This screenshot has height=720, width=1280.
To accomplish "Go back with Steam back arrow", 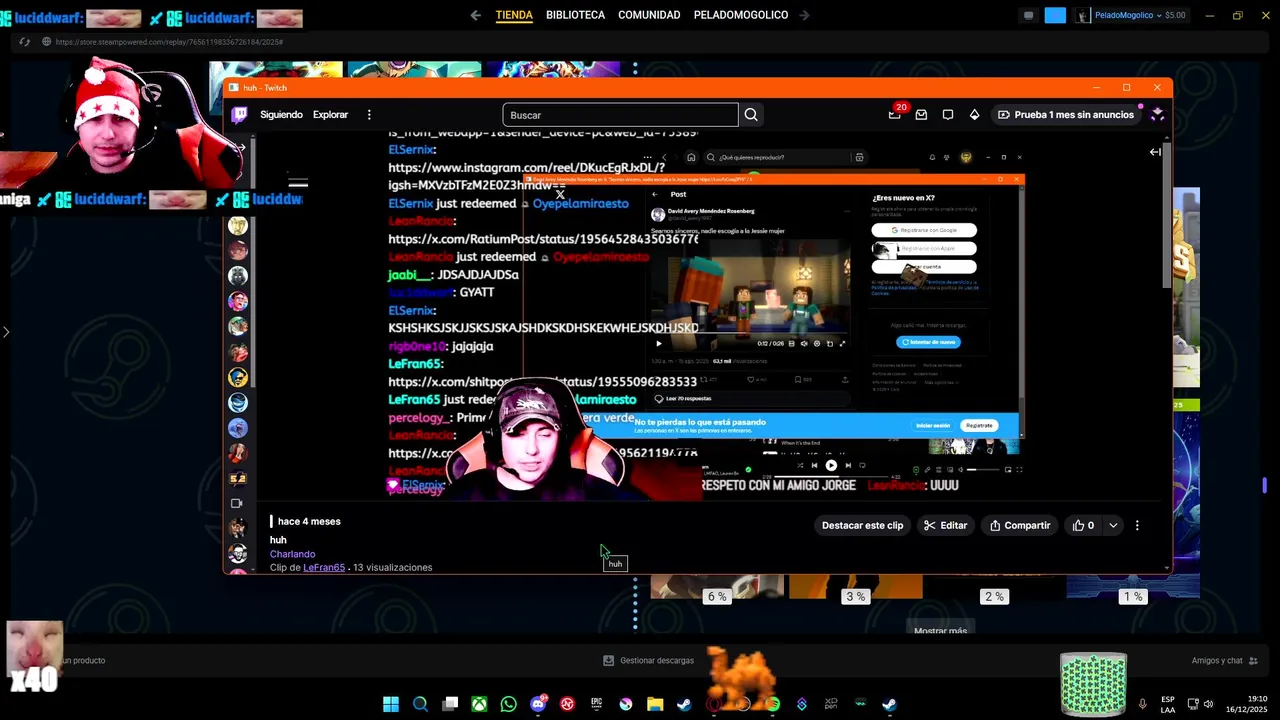I will pos(475,15).
